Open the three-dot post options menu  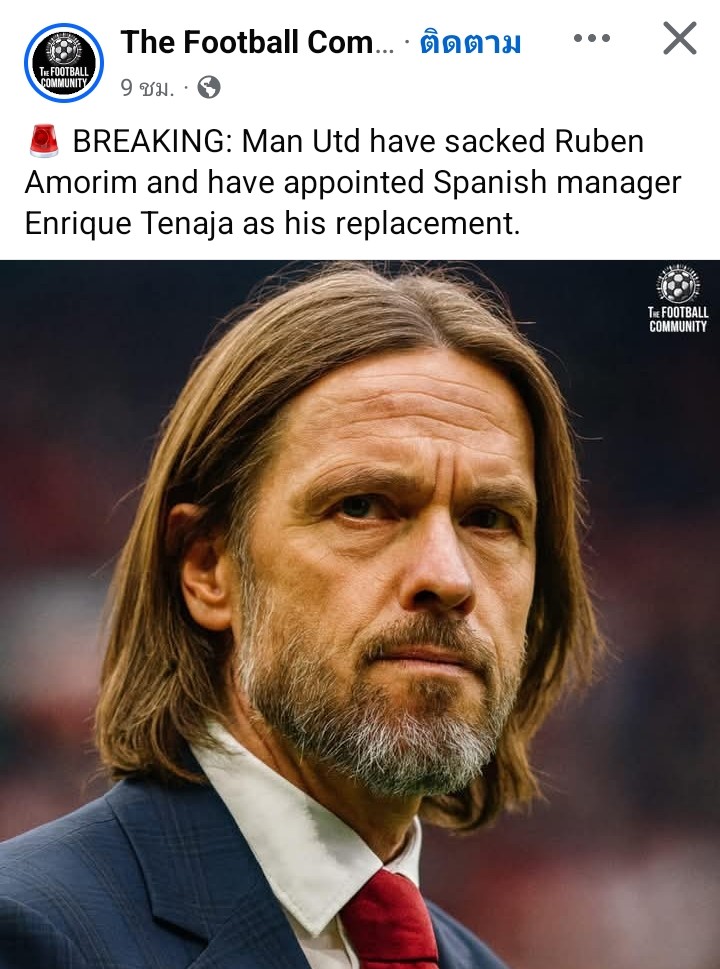click(x=591, y=38)
